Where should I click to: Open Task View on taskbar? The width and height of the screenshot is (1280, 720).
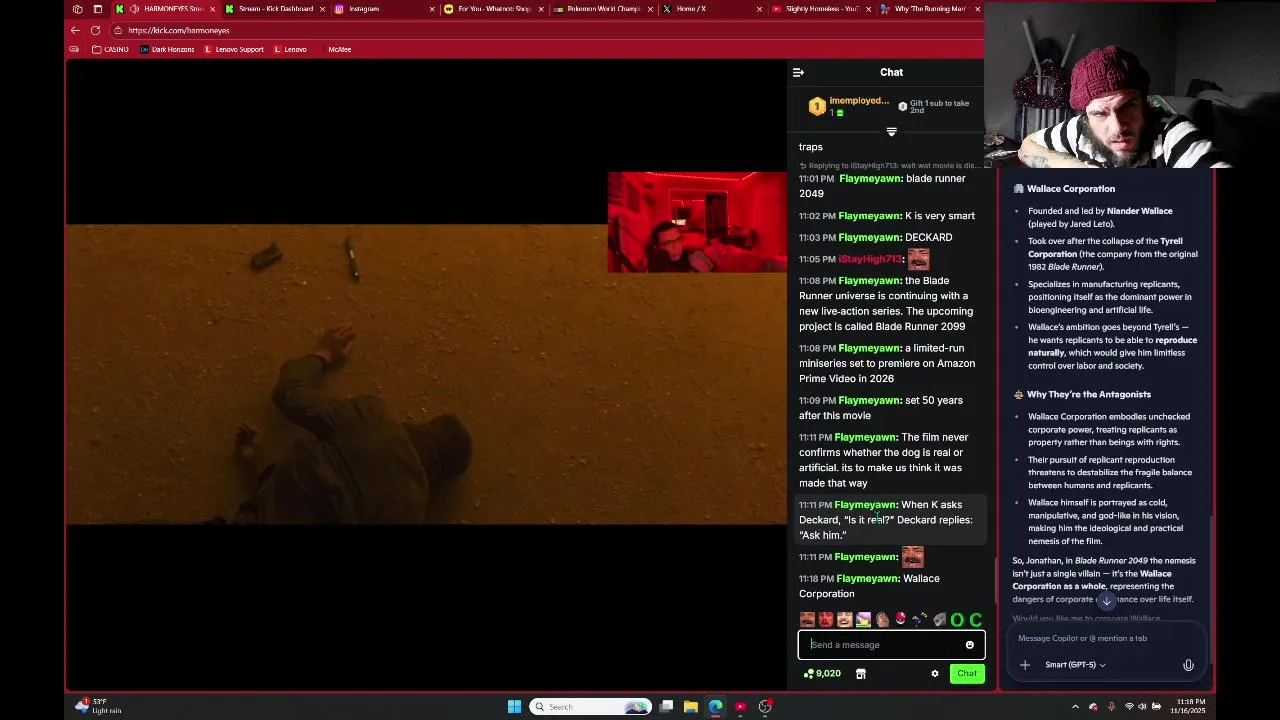[666, 707]
